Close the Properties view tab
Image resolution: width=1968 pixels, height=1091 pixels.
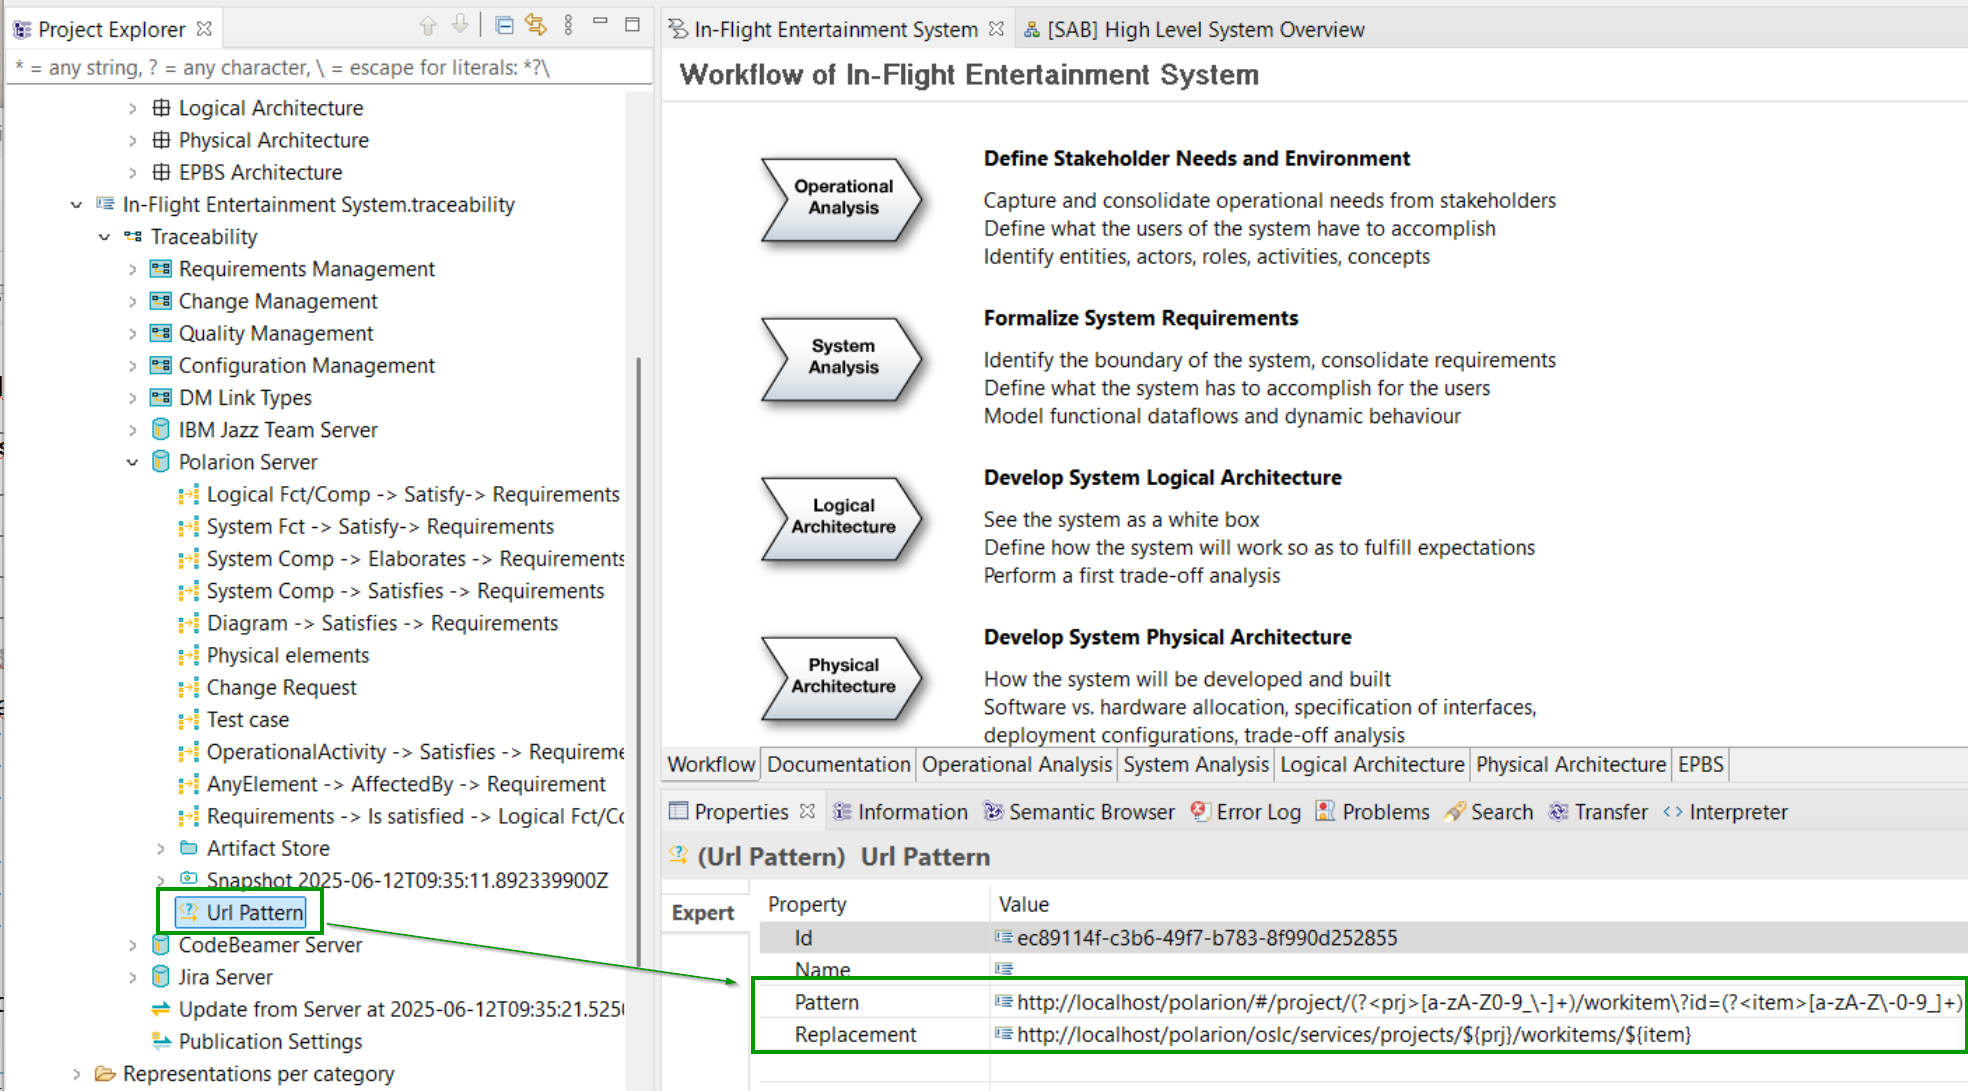tap(808, 811)
